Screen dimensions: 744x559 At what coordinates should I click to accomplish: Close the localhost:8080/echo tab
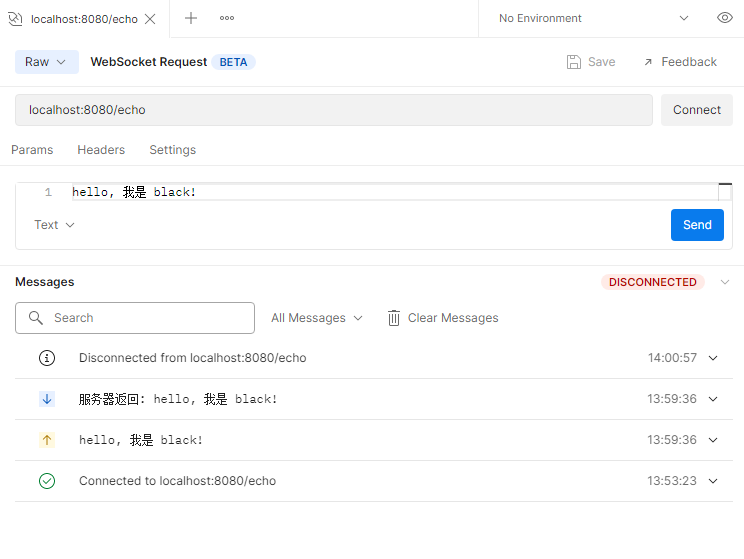(x=150, y=19)
